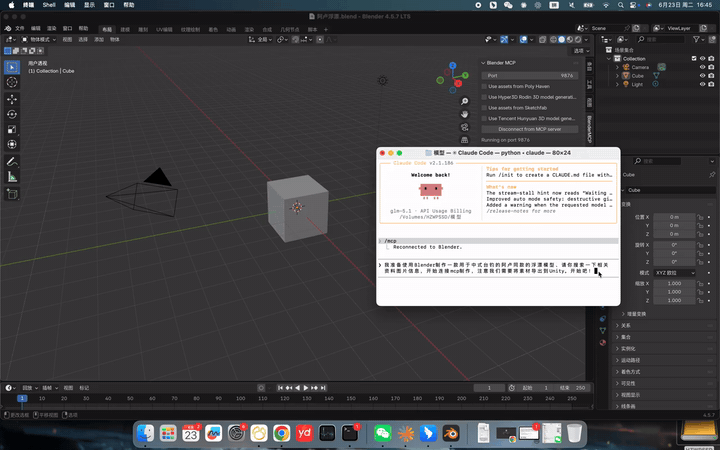This screenshot has height=450, width=720.
Task: Click the viewport pan hand icon
Action: tap(465, 114)
